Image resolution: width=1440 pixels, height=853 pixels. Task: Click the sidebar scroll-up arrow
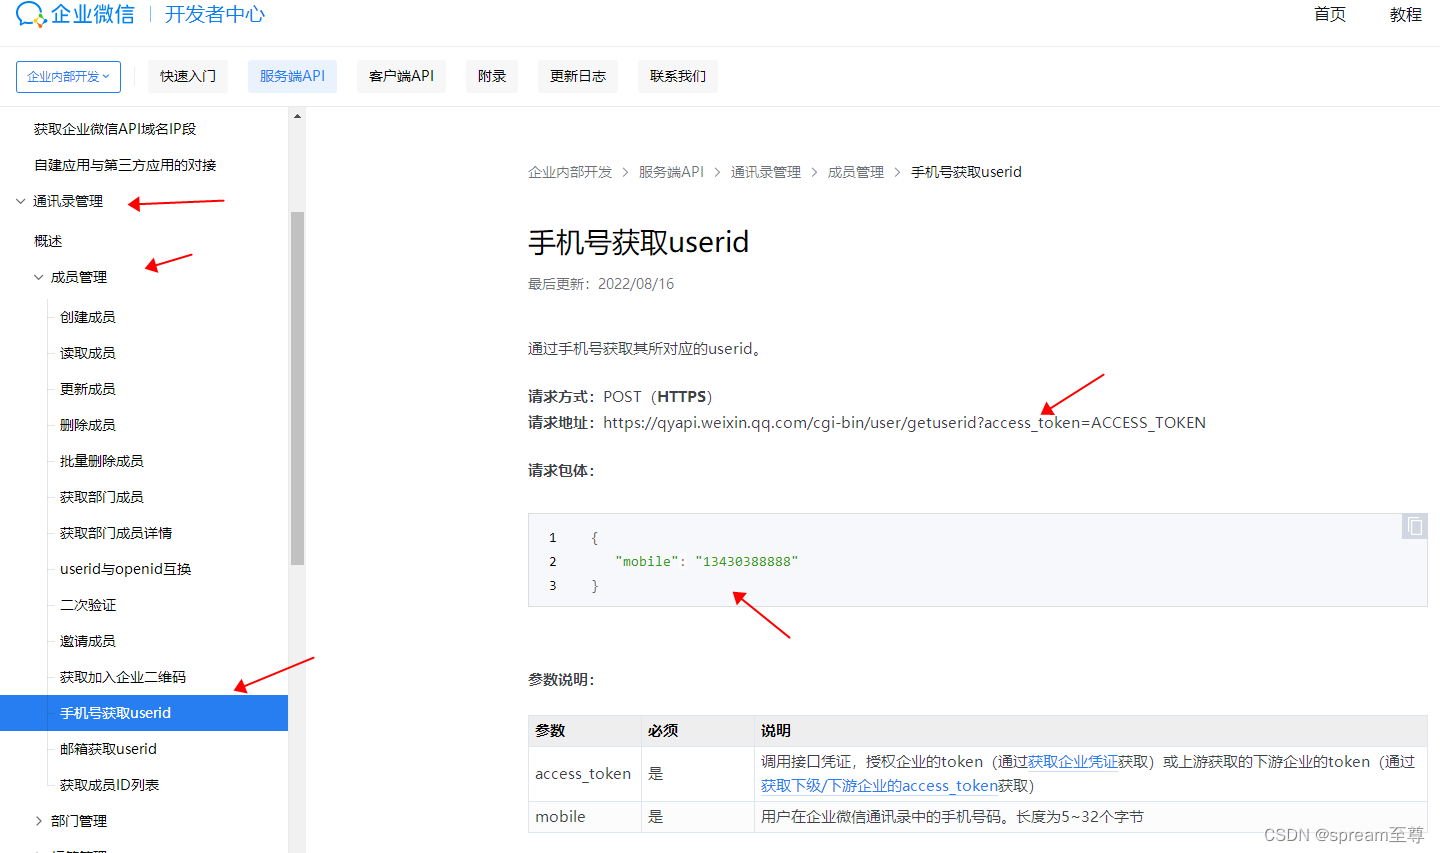tap(297, 117)
